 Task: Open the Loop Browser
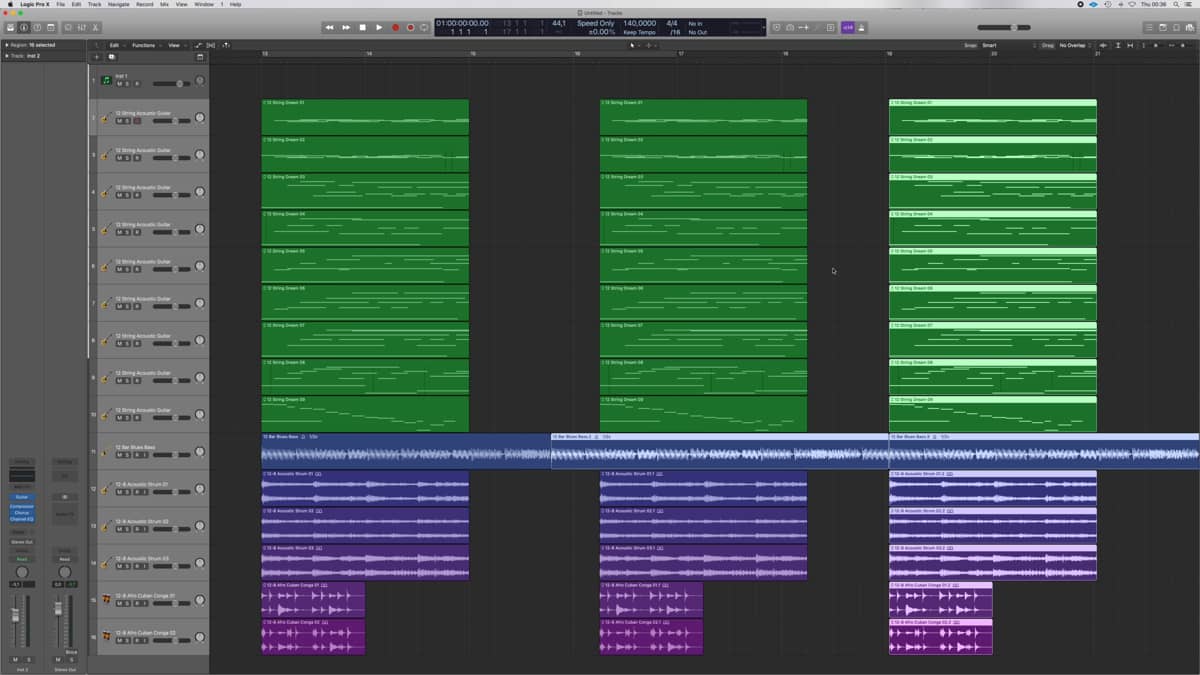click(1176, 27)
